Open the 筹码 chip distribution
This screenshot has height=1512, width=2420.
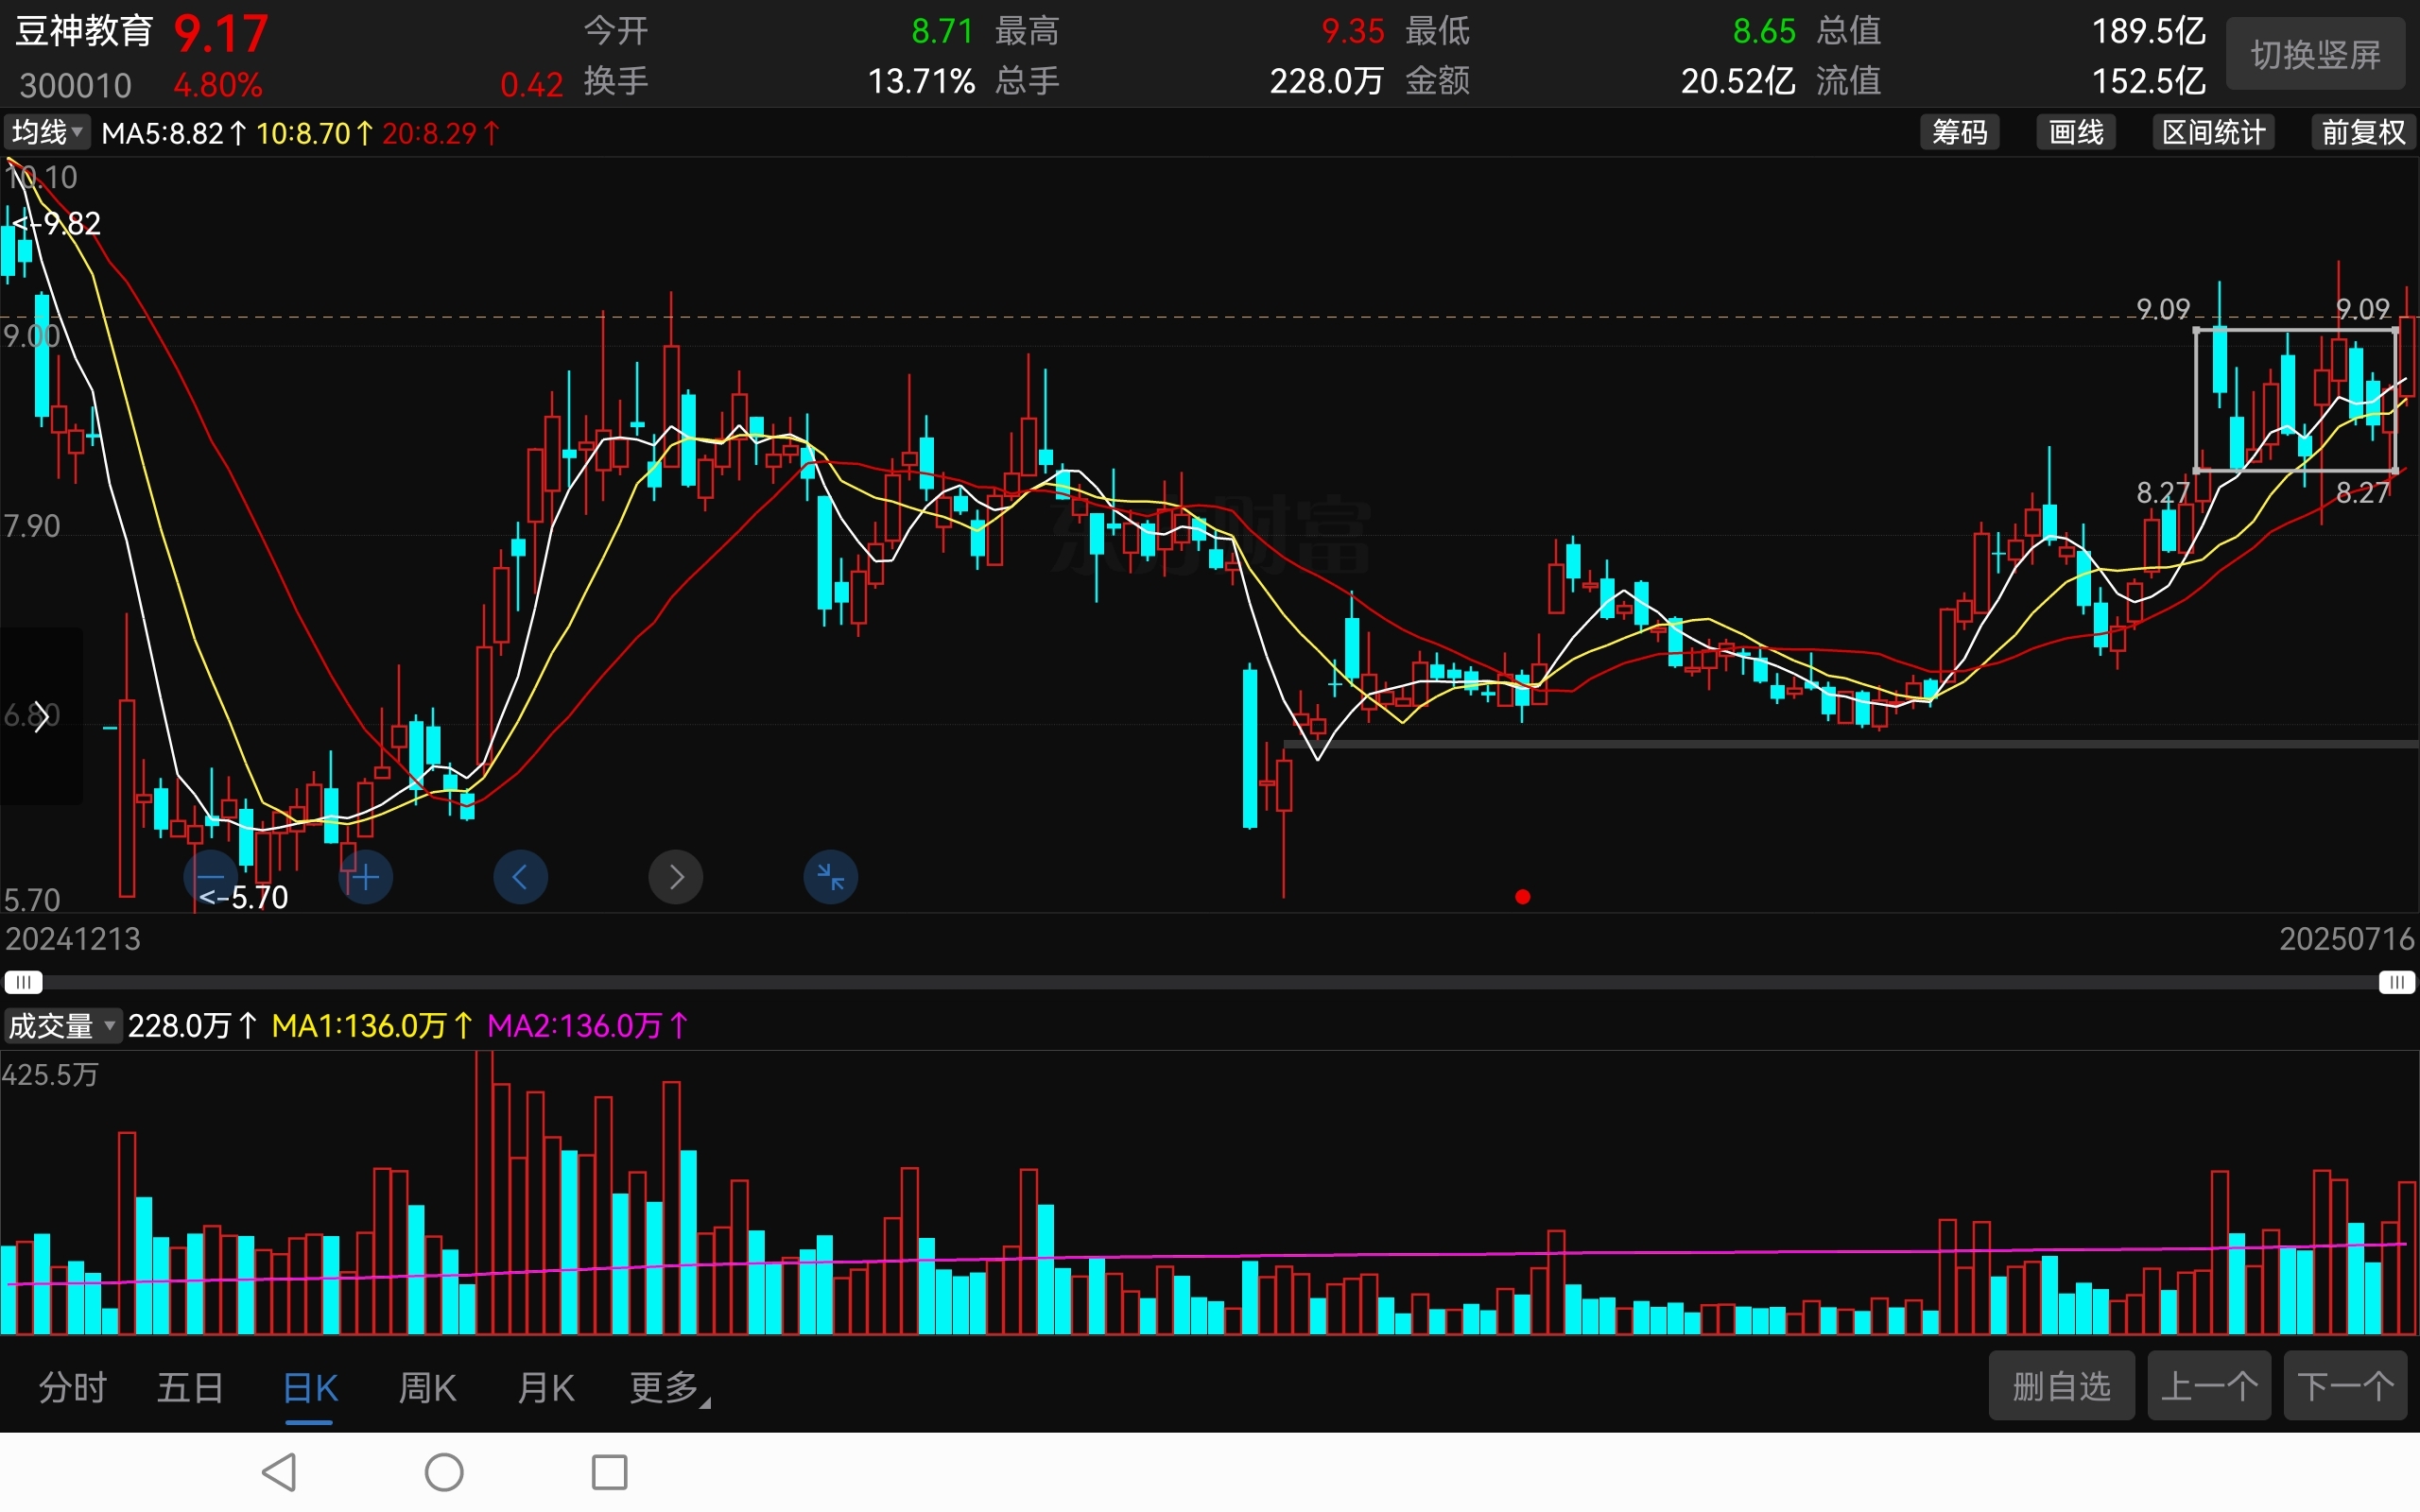tap(1959, 132)
